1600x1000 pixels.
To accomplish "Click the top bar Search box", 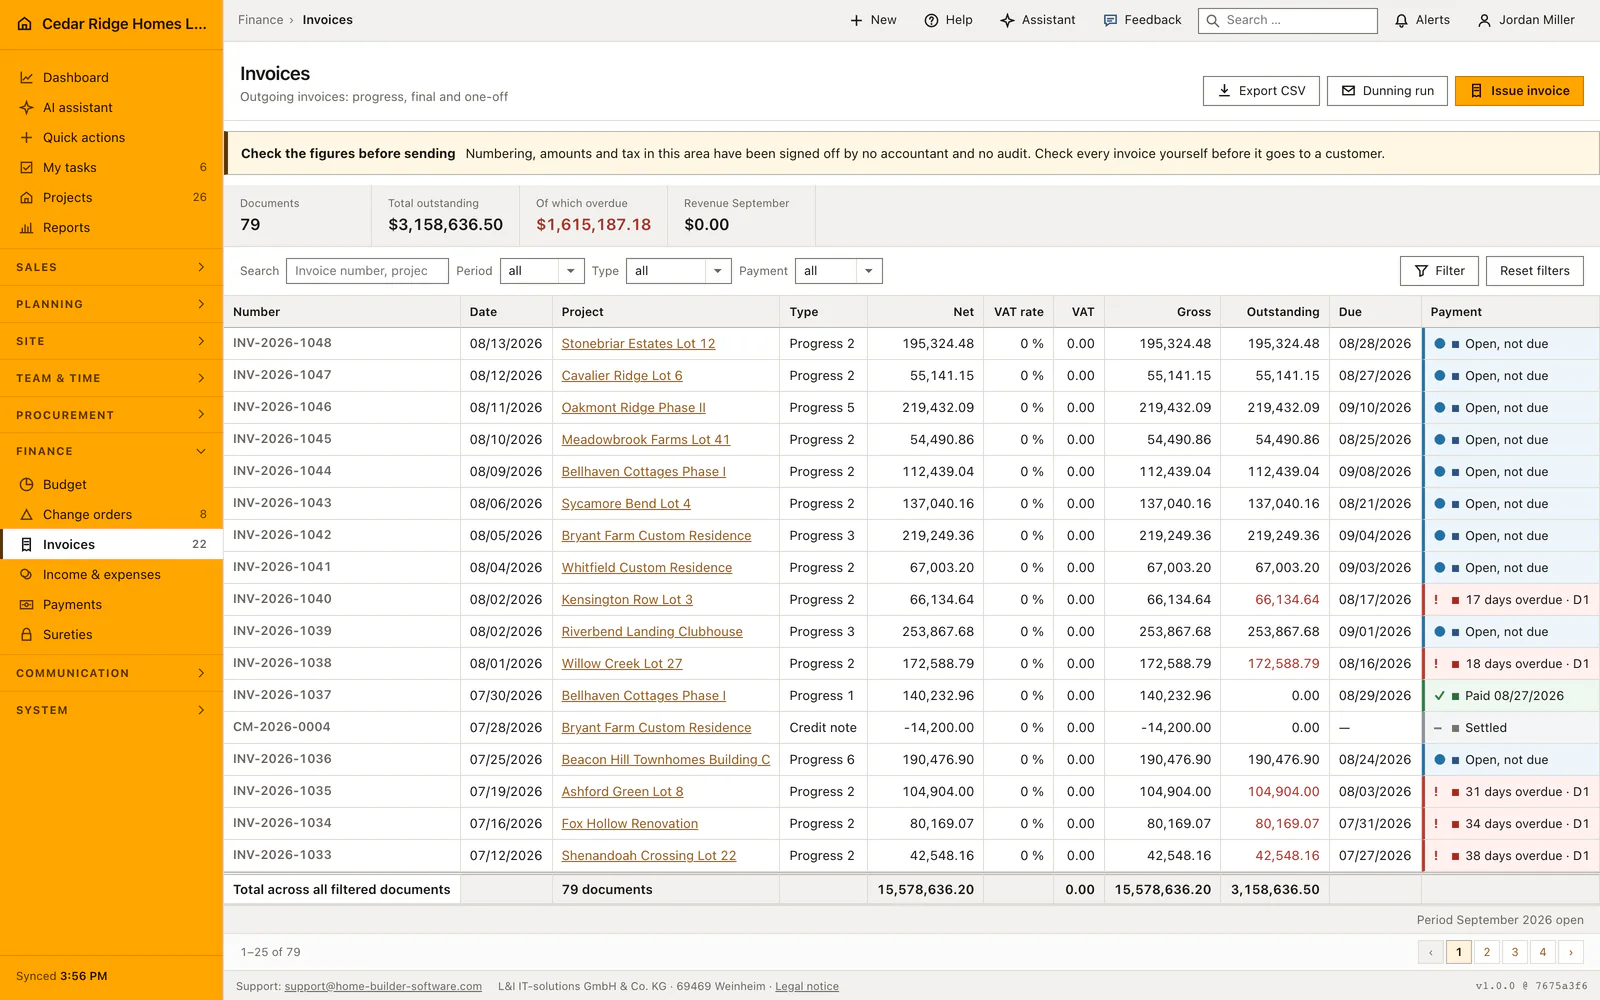I will (x=1288, y=21).
